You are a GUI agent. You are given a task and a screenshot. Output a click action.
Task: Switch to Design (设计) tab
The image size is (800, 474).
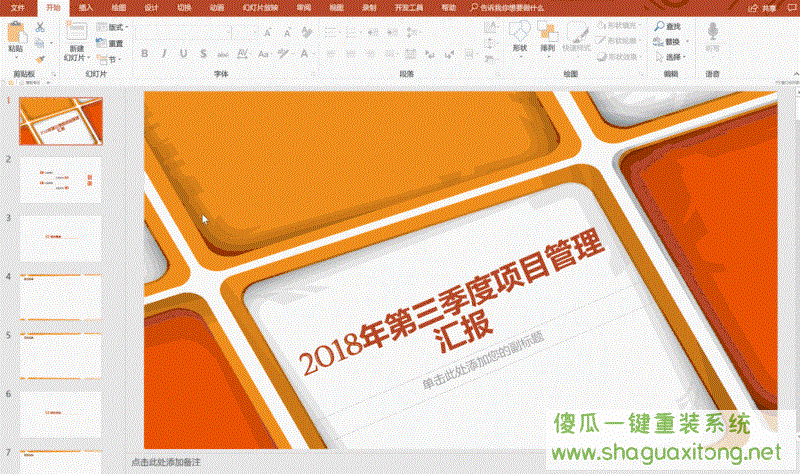pos(151,8)
